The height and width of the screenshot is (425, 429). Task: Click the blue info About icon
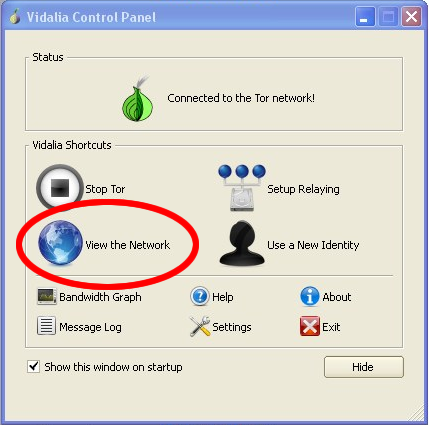click(x=310, y=296)
